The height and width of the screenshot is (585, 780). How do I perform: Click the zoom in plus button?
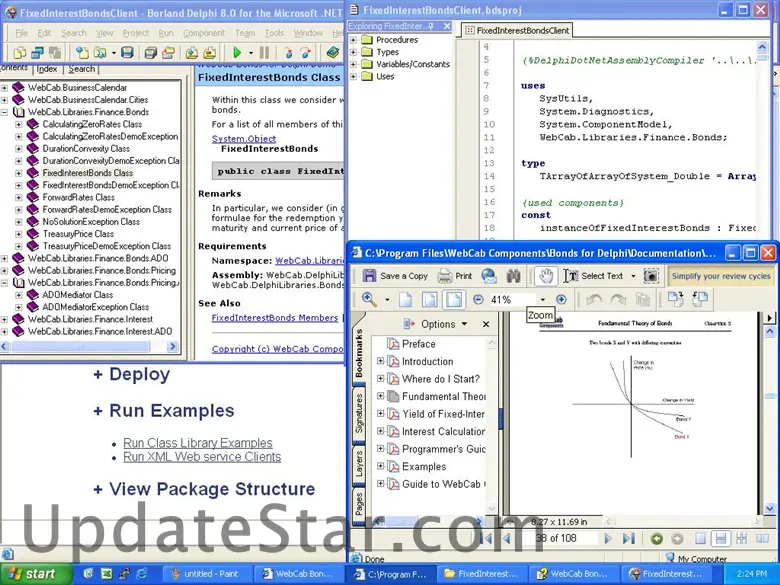pyautogui.click(x=561, y=299)
